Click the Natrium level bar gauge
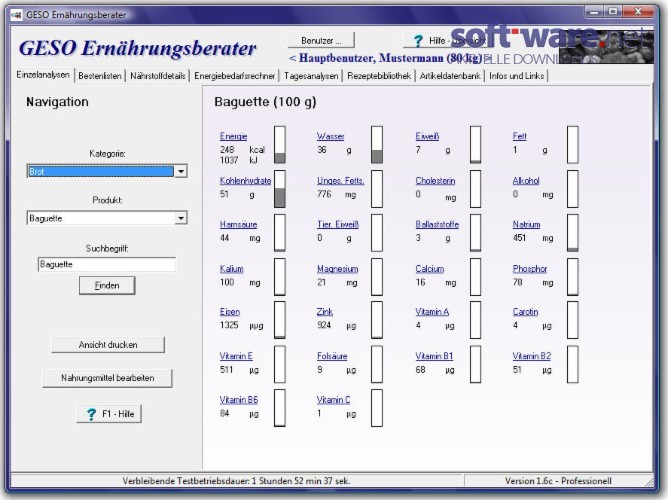The height and width of the screenshot is (500, 668). pyautogui.click(x=573, y=233)
